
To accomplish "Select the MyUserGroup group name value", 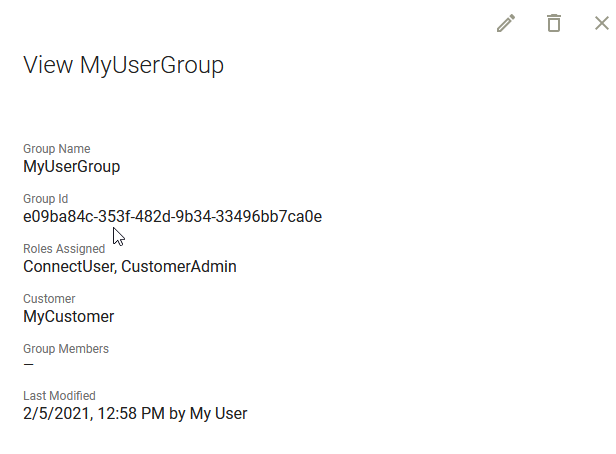I will pos(72,167).
